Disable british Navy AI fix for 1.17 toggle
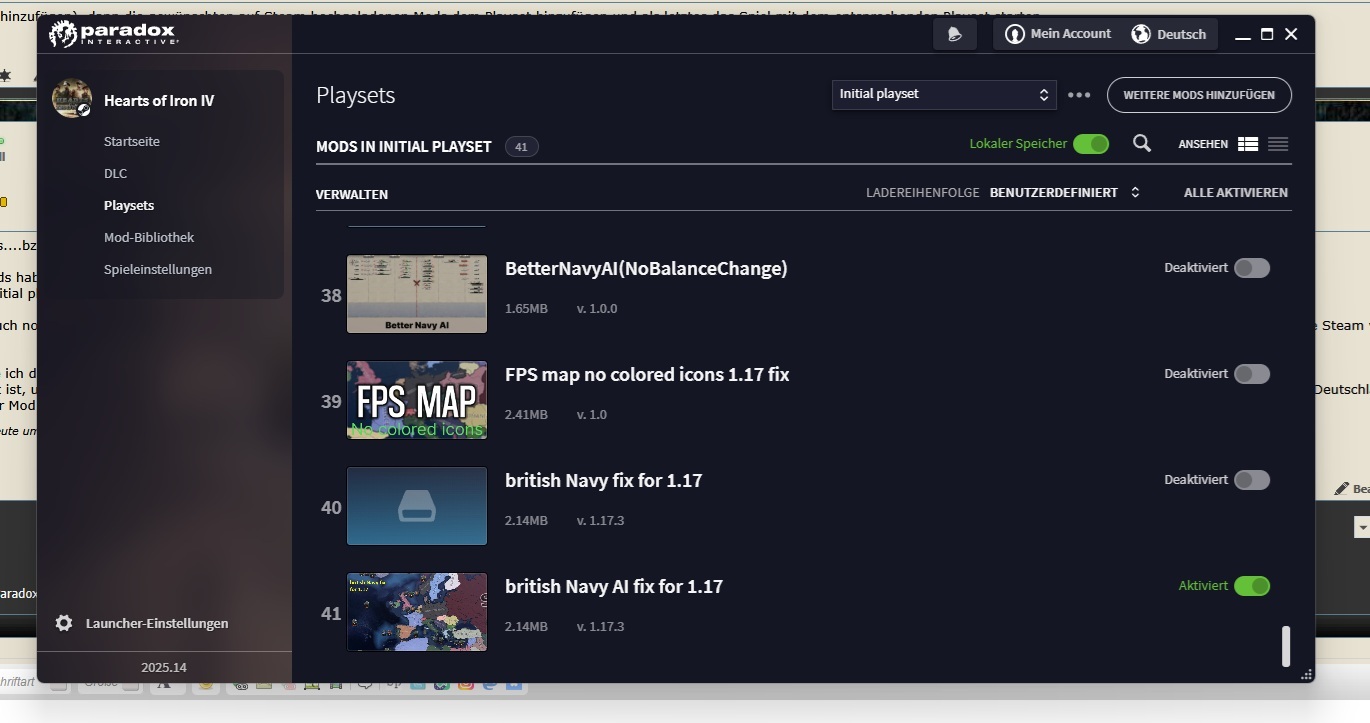The height and width of the screenshot is (723, 1370). (x=1252, y=586)
